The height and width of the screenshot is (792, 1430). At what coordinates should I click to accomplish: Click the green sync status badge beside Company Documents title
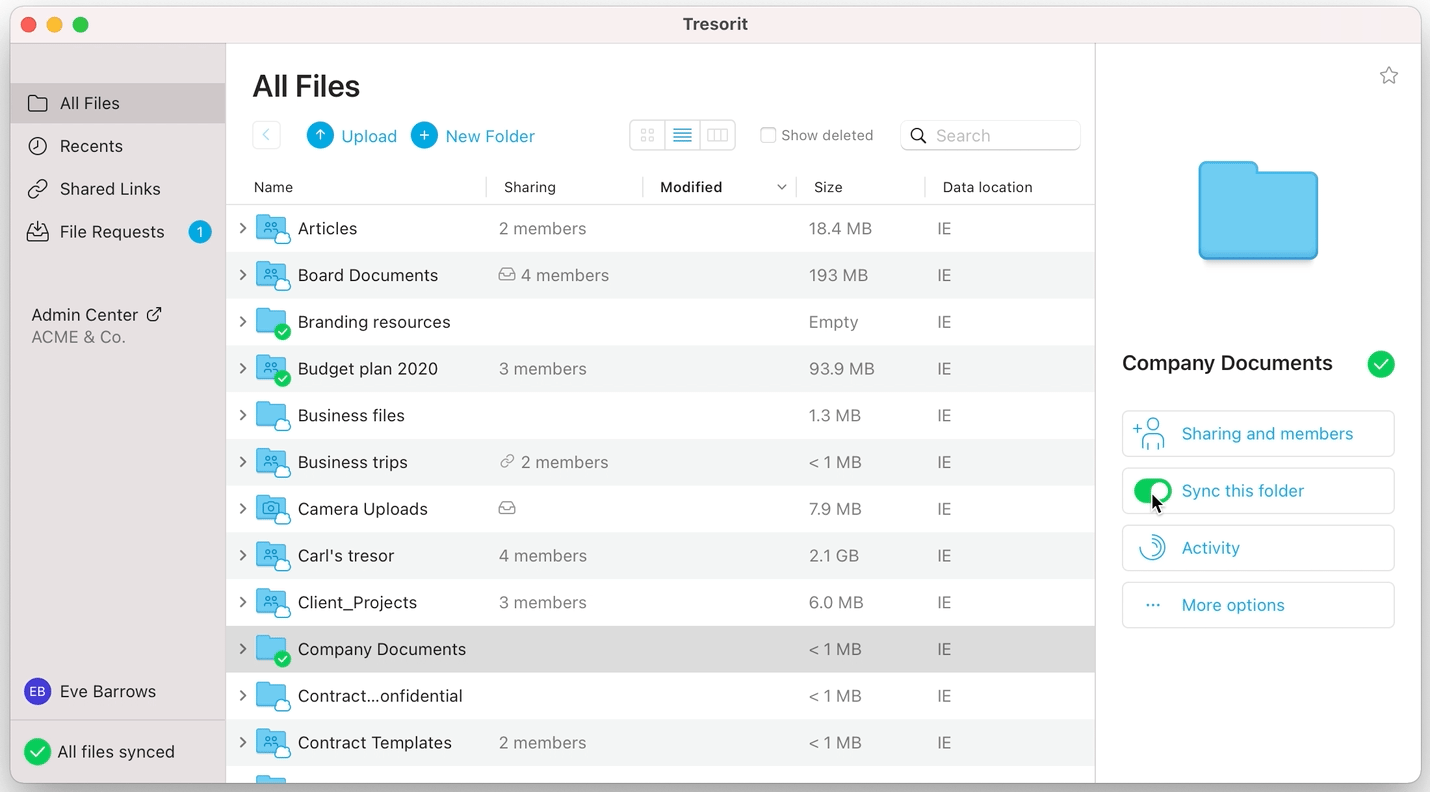tap(1381, 364)
